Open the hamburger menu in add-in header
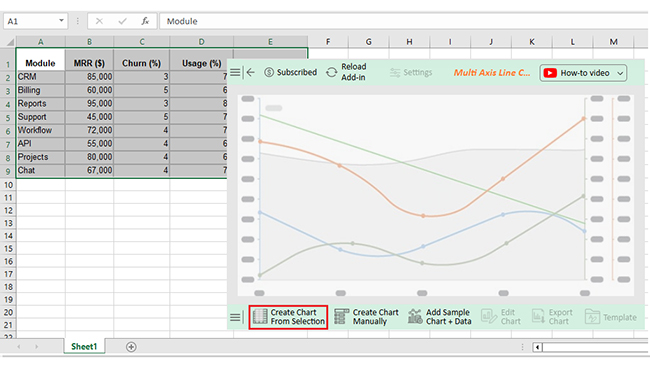 click(235, 73)
